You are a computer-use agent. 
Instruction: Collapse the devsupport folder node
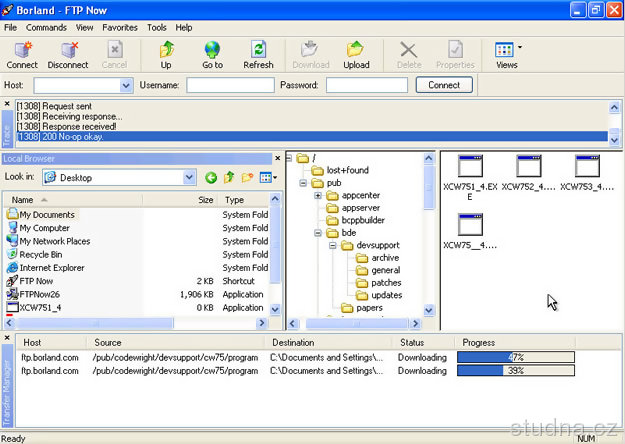[333, 245]
